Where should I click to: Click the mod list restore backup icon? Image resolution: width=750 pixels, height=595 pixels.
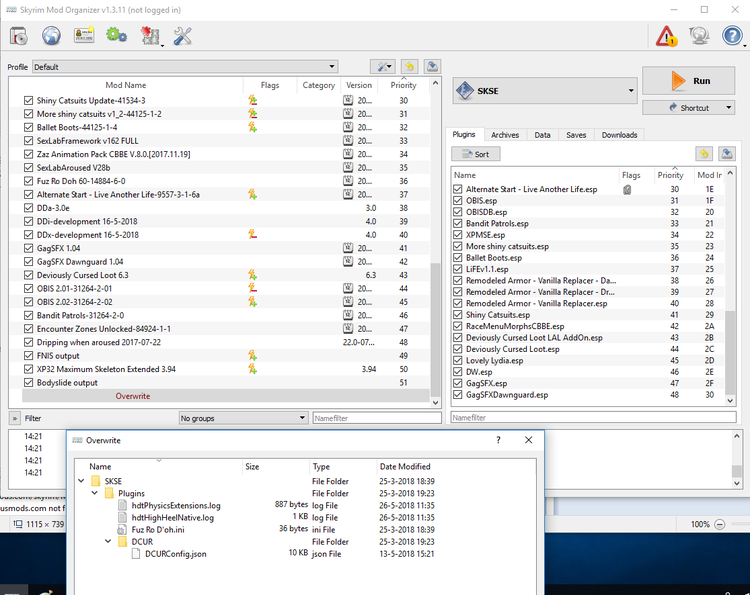click(409, 66)
